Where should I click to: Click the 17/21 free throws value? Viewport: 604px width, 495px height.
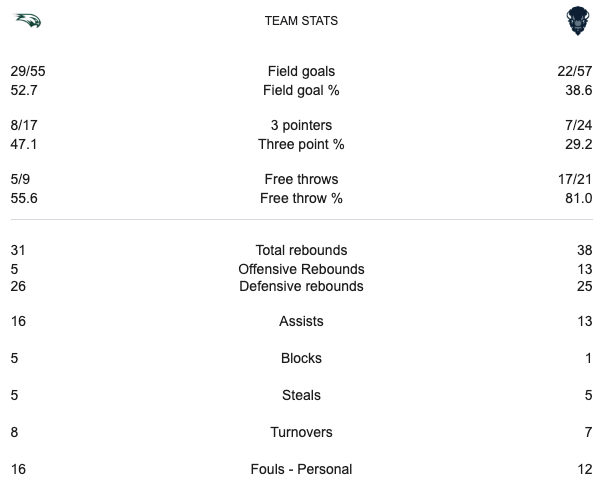point(575,180)
